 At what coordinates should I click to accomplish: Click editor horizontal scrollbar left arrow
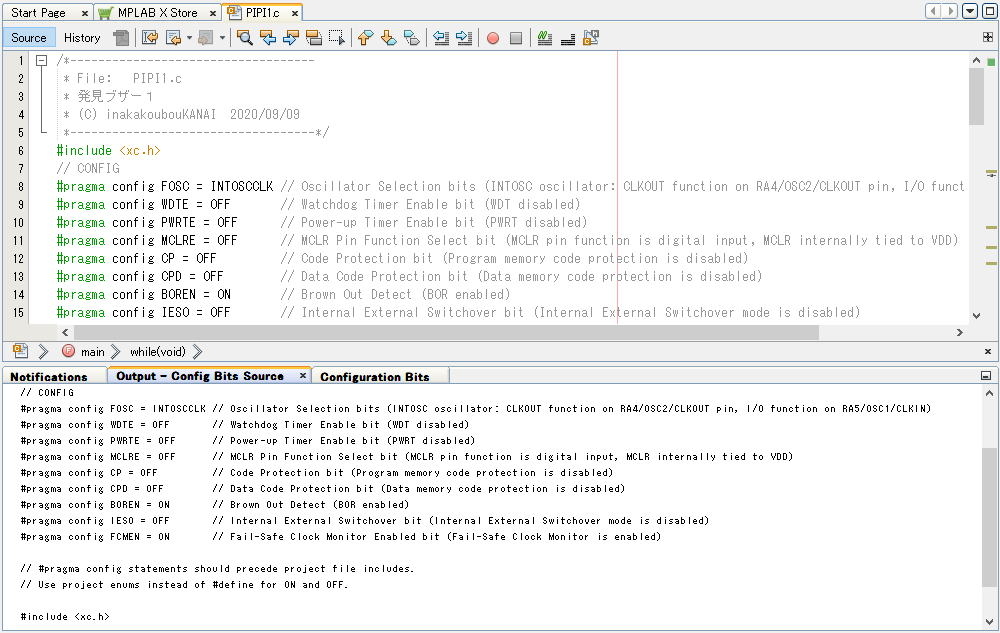(65, 333)
